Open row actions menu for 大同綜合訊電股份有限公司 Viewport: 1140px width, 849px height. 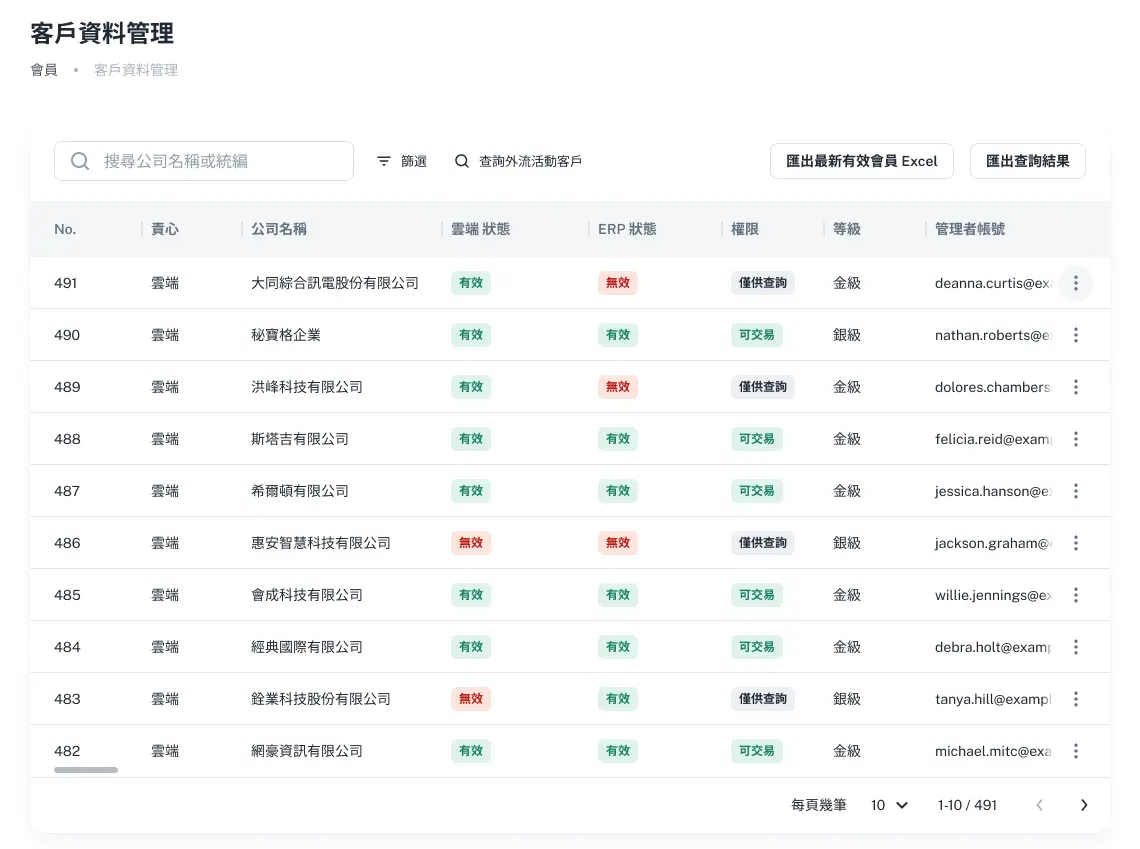pos(1075,283)
